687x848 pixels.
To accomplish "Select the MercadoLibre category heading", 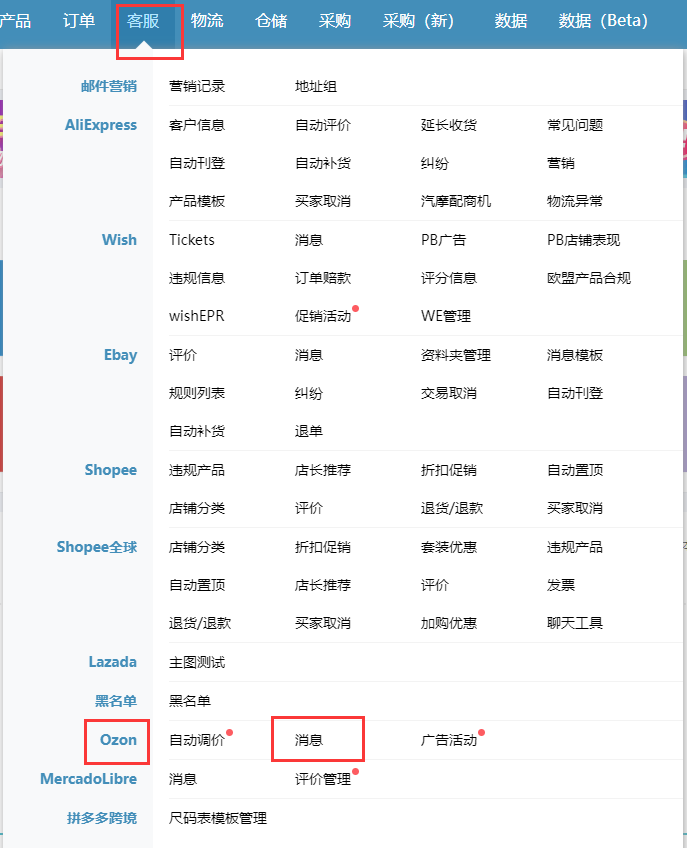I will click(x=88, y=779).
